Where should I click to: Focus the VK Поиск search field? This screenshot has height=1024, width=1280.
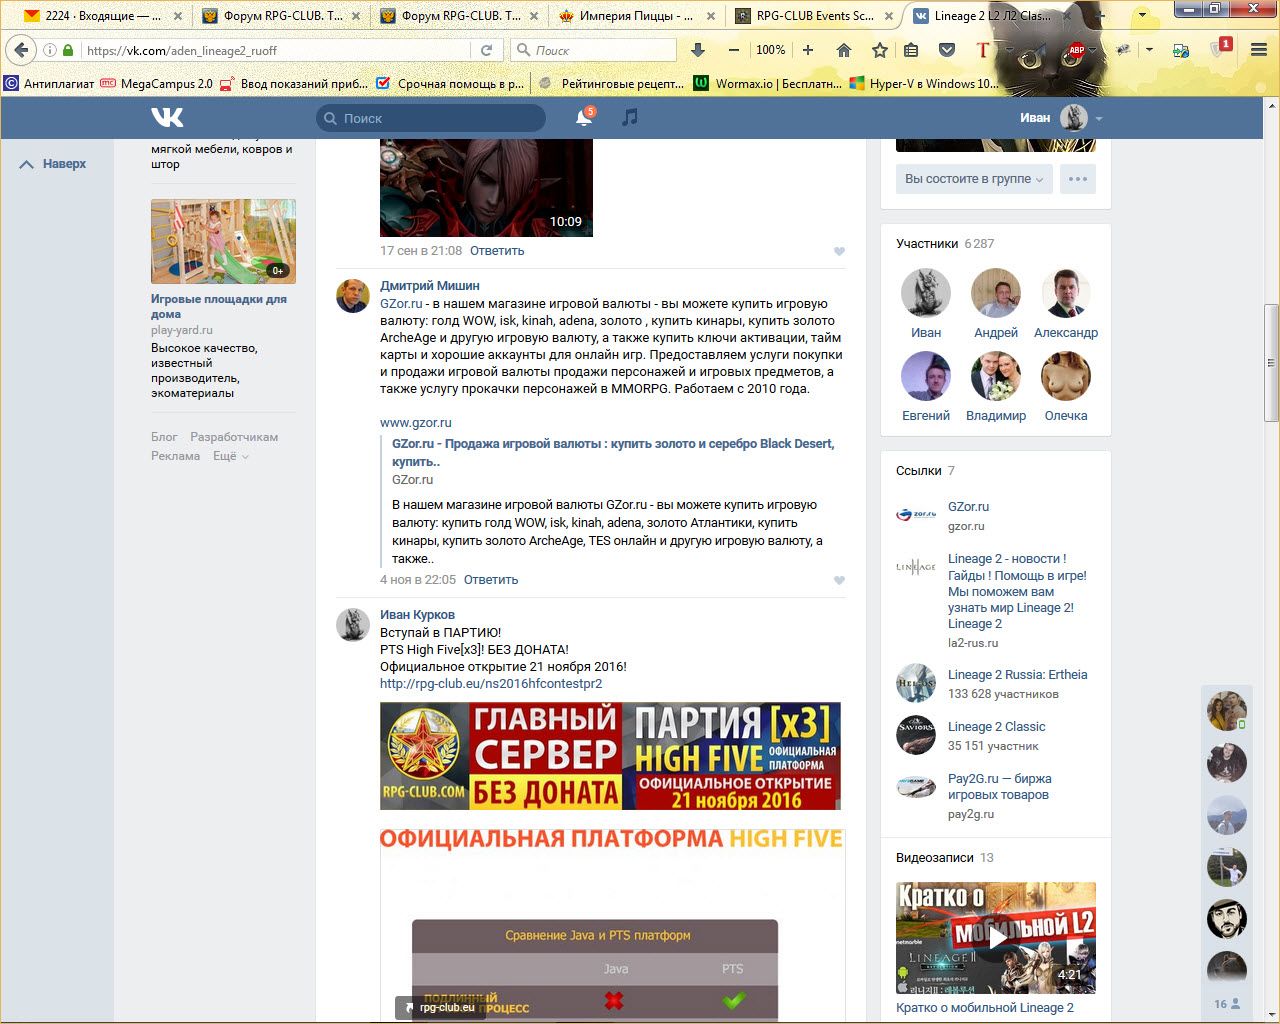click(x=431, y=118)
